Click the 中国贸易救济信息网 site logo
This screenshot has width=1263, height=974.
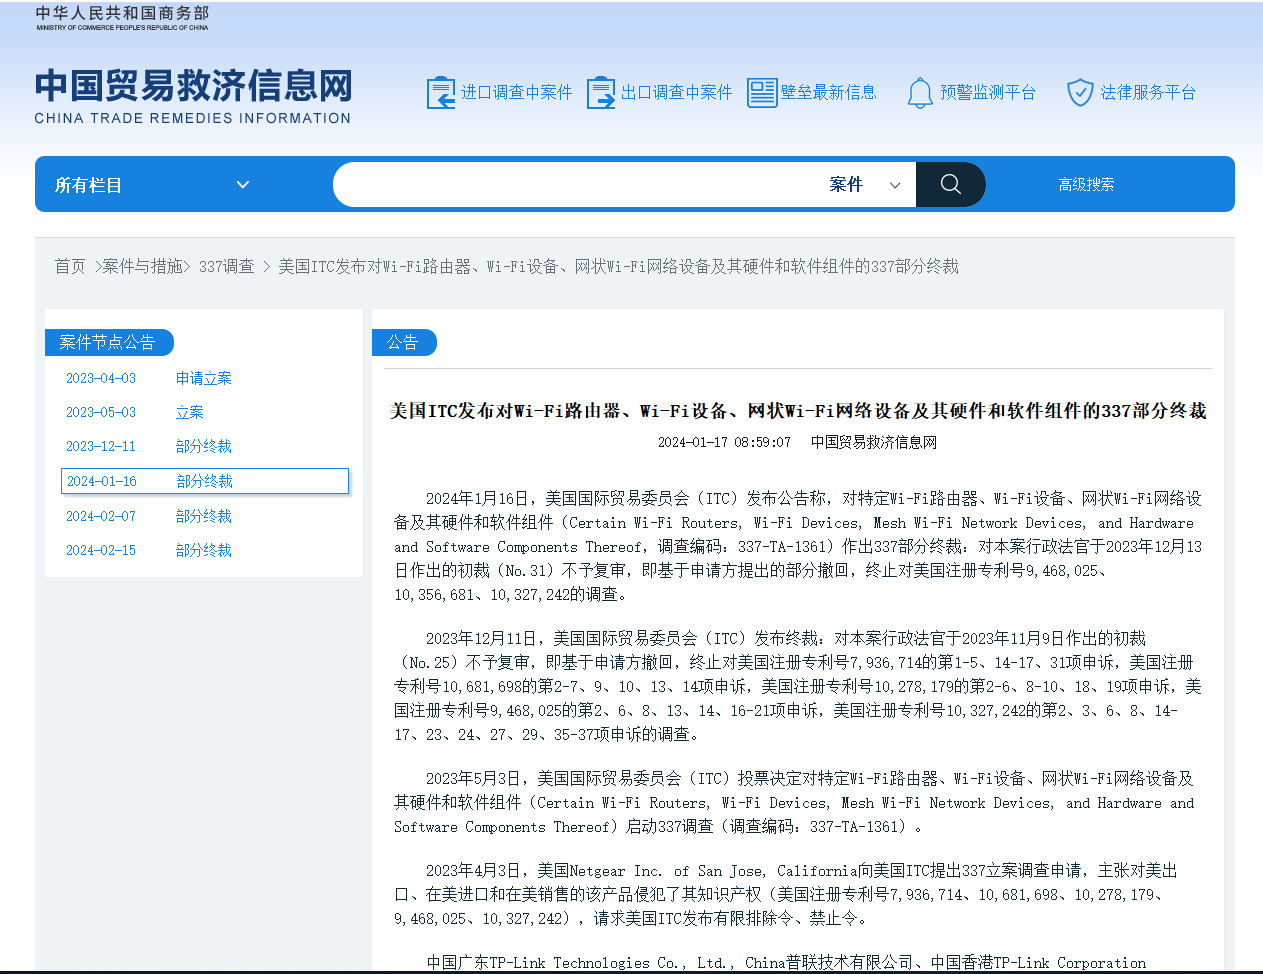coord(193,96)
